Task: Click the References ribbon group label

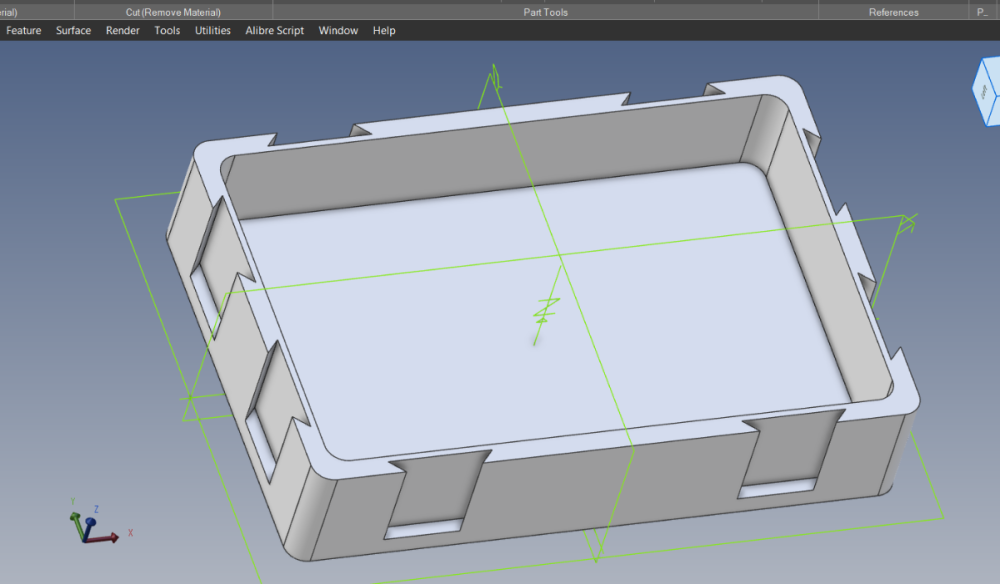Action: 893,12
